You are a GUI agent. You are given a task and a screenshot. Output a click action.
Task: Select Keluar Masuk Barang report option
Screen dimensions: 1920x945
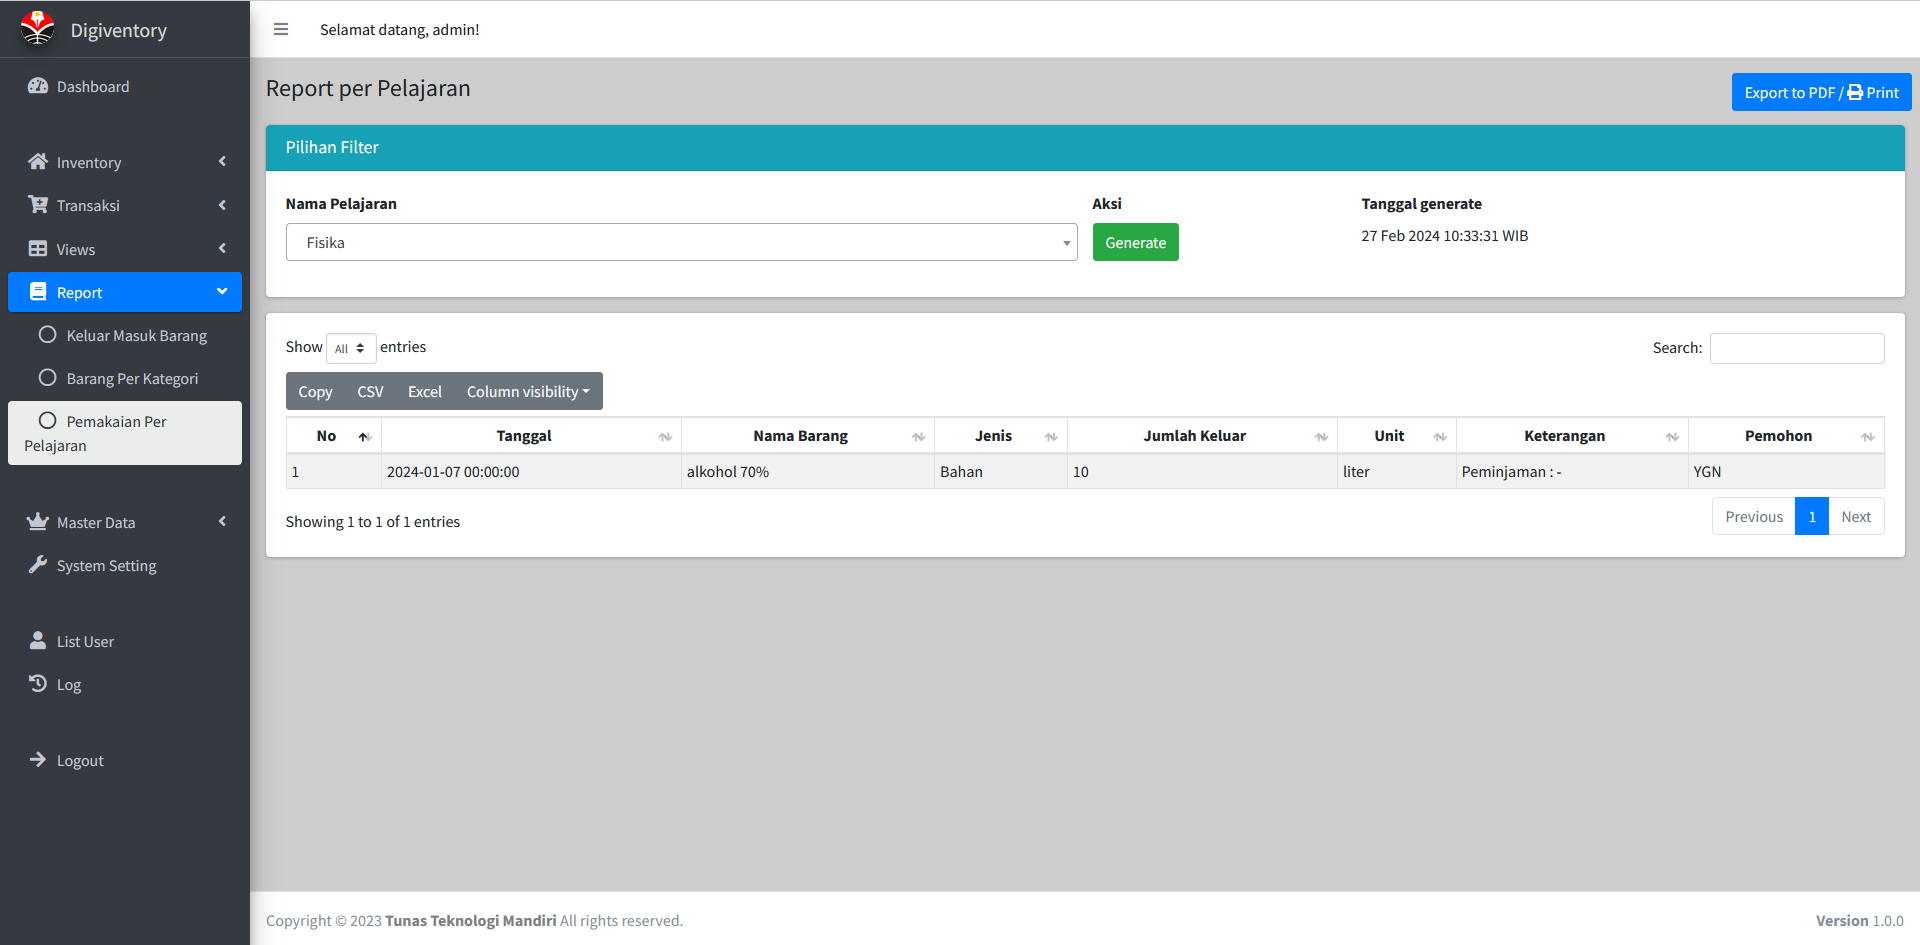[x=136, y=336]
